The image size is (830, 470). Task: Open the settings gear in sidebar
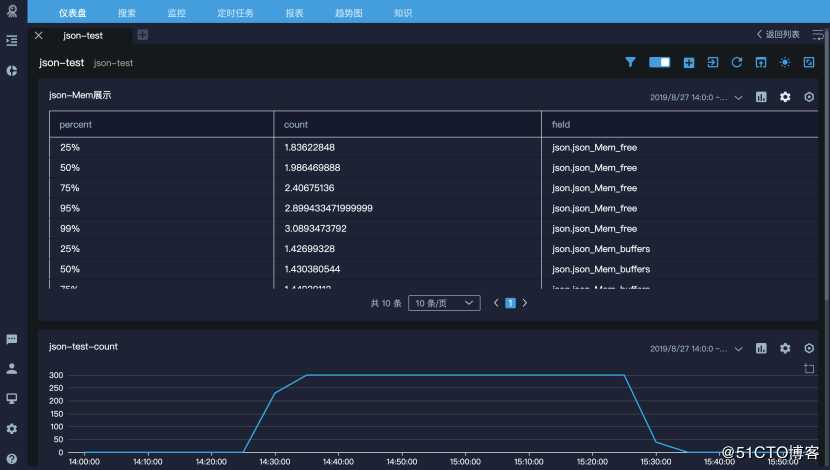tap(12, 429)
